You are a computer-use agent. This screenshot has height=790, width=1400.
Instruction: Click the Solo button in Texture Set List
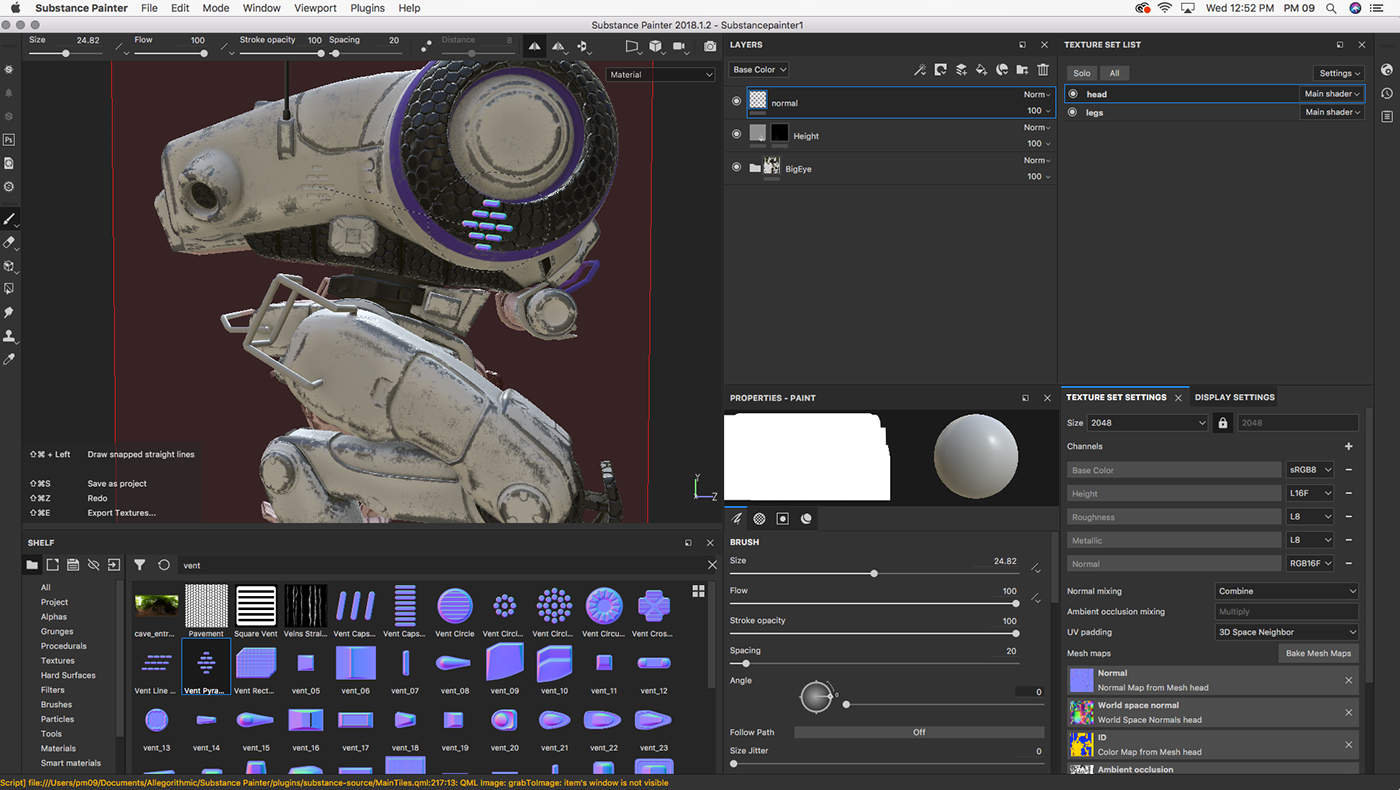pos(1082,73)
